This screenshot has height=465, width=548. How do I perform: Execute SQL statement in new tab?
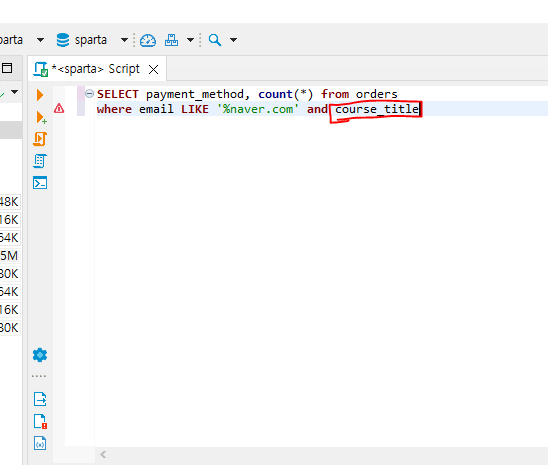coord(41,117)
